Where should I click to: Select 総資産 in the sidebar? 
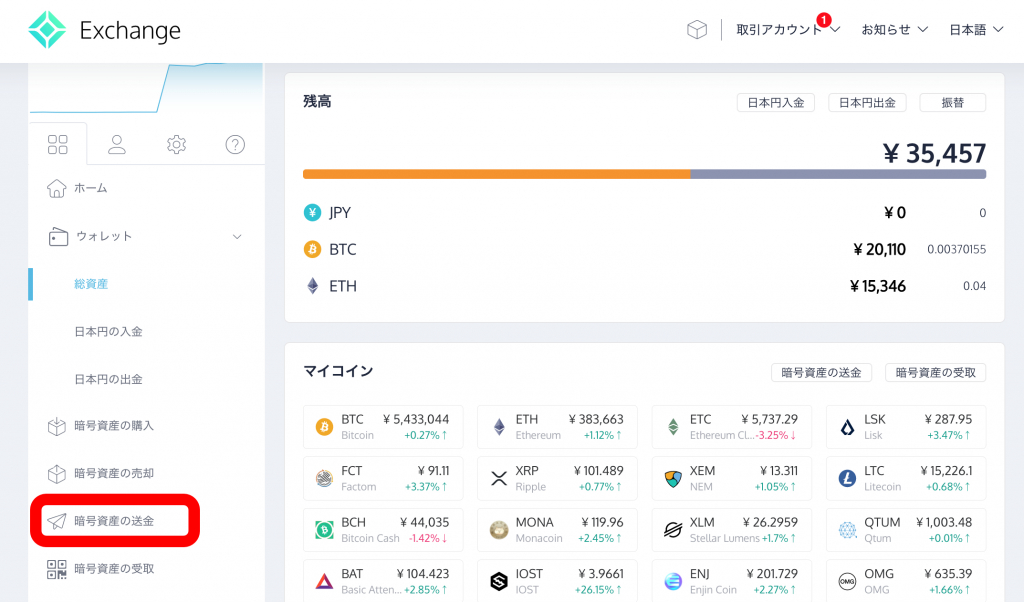pos(91,284)
